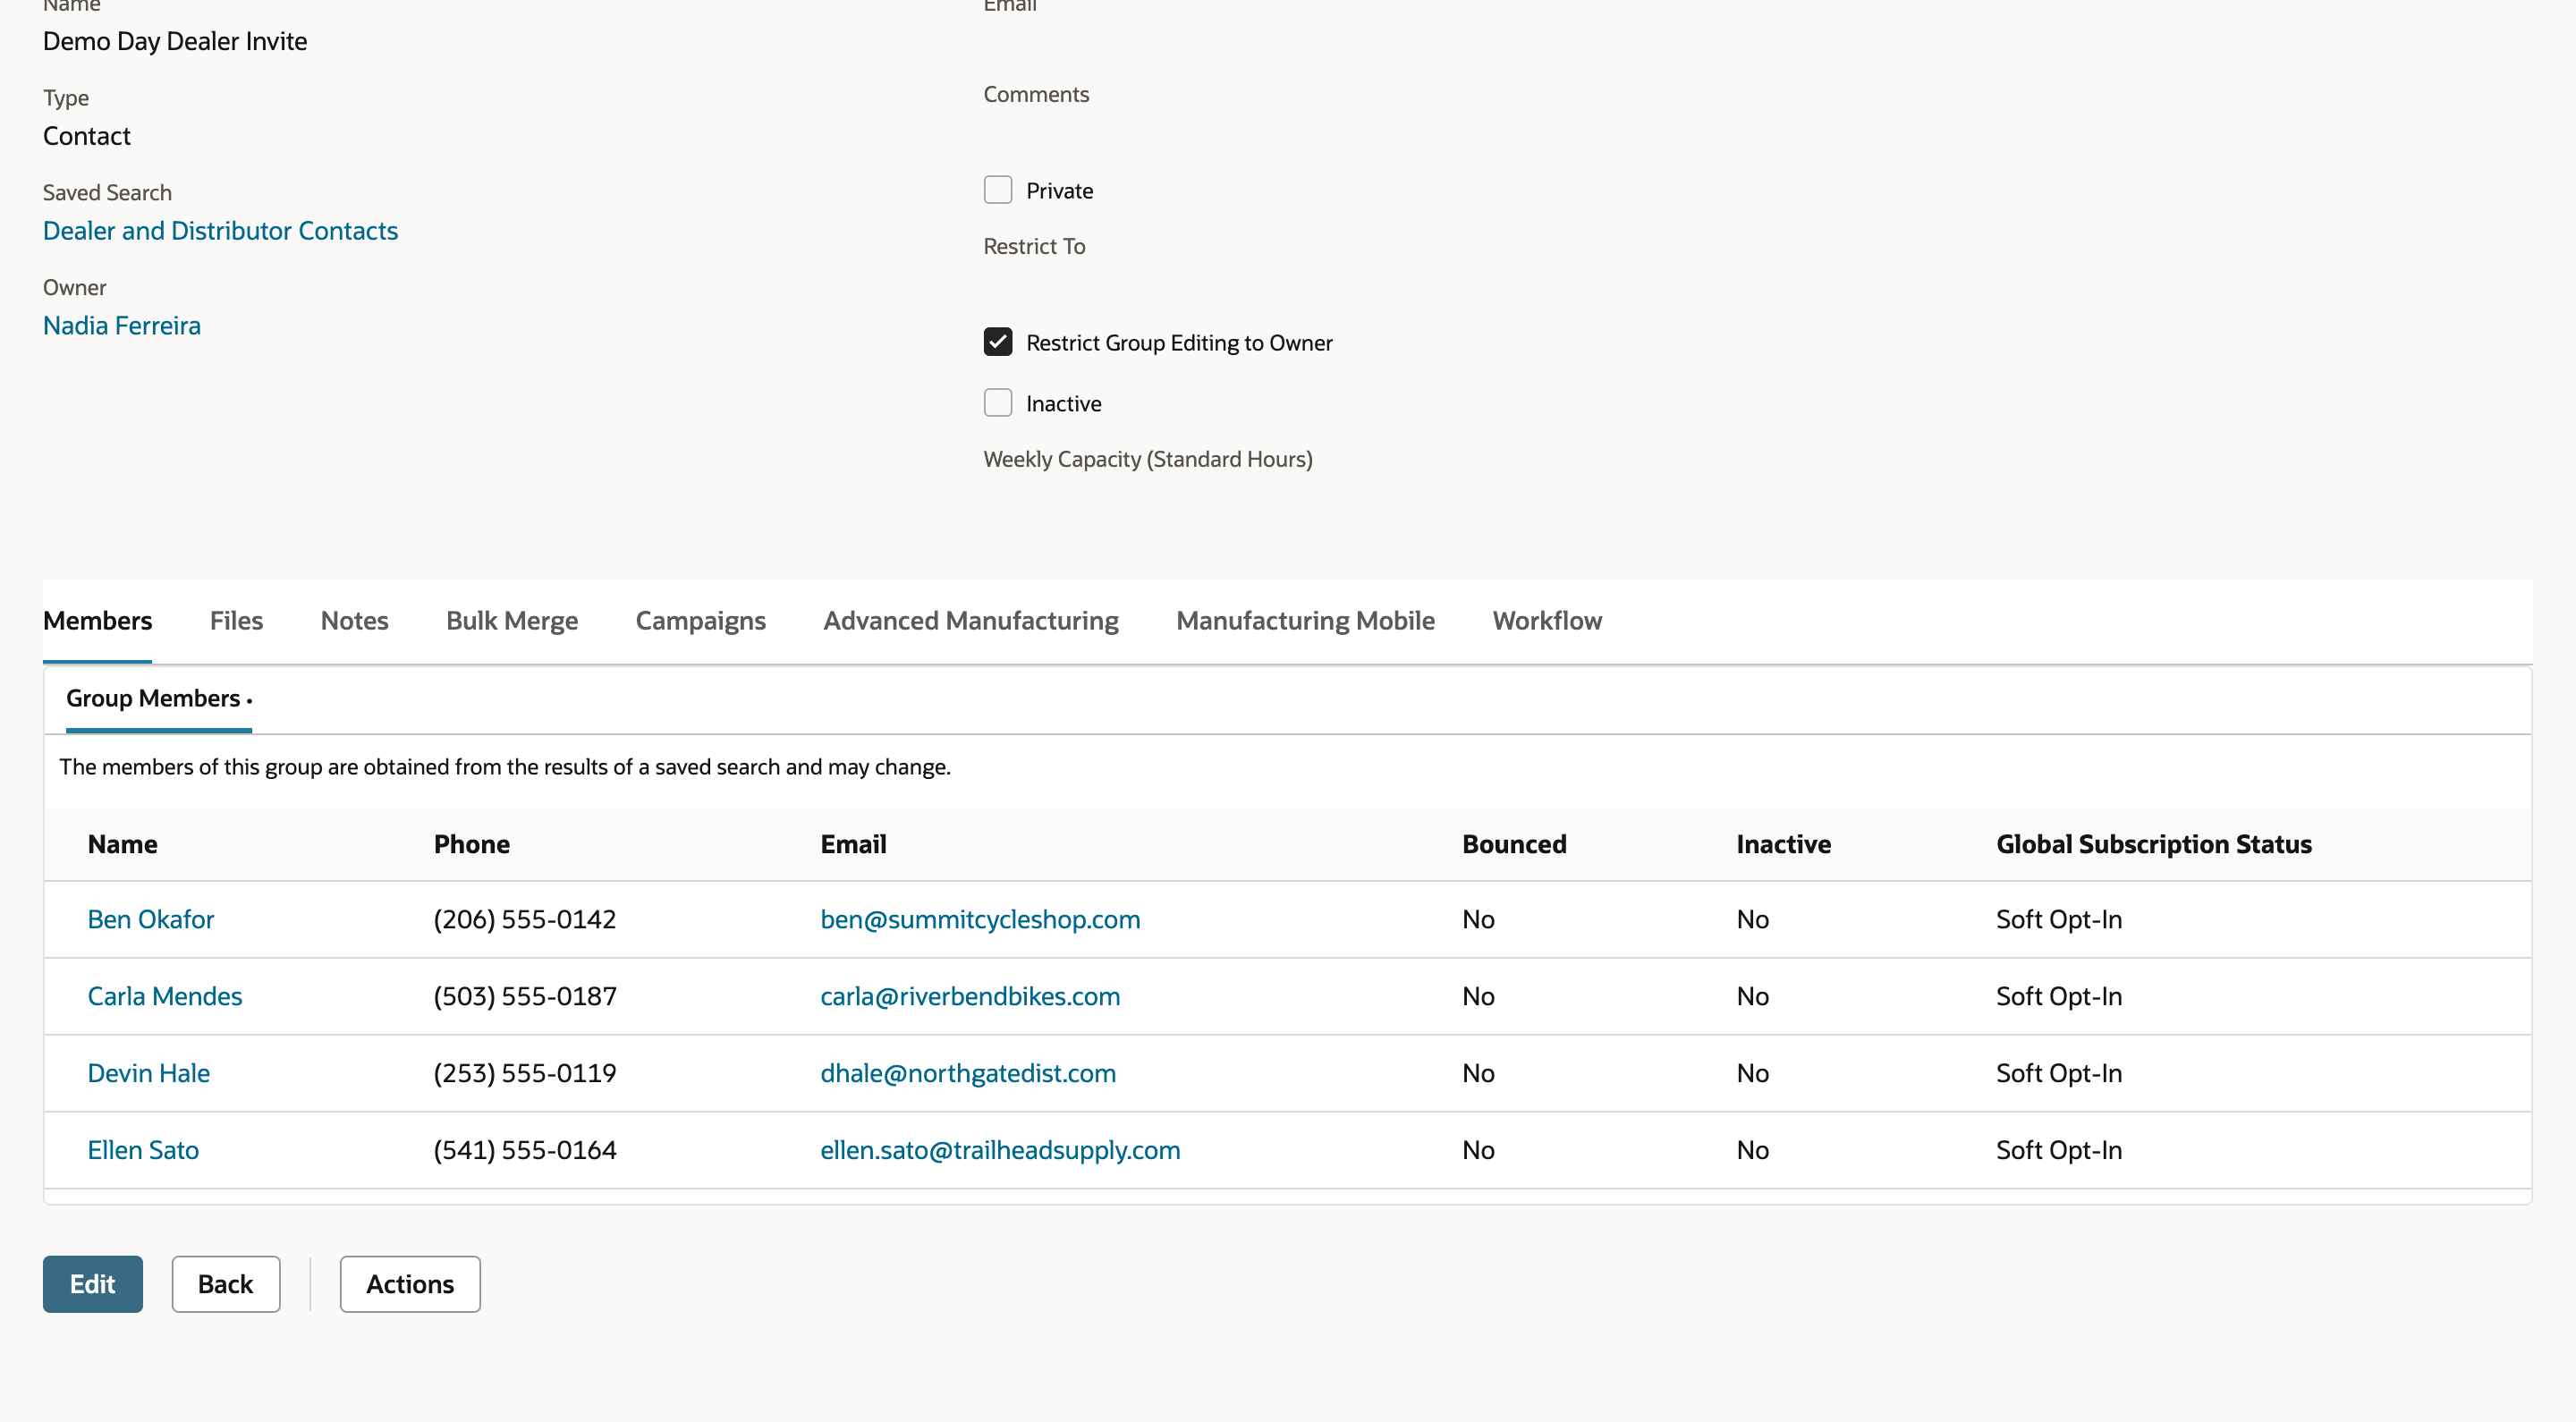Click phone number (503) 555-0187
Image resolution: width=2576 pixels, height=1422 pixels.
[525, 996]
